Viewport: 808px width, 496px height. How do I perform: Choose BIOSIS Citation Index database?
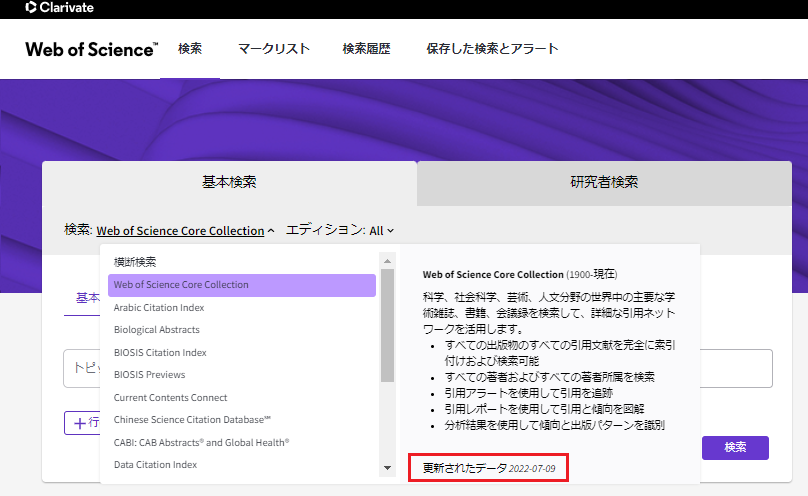pyautogui.click(x=160, y=352)
